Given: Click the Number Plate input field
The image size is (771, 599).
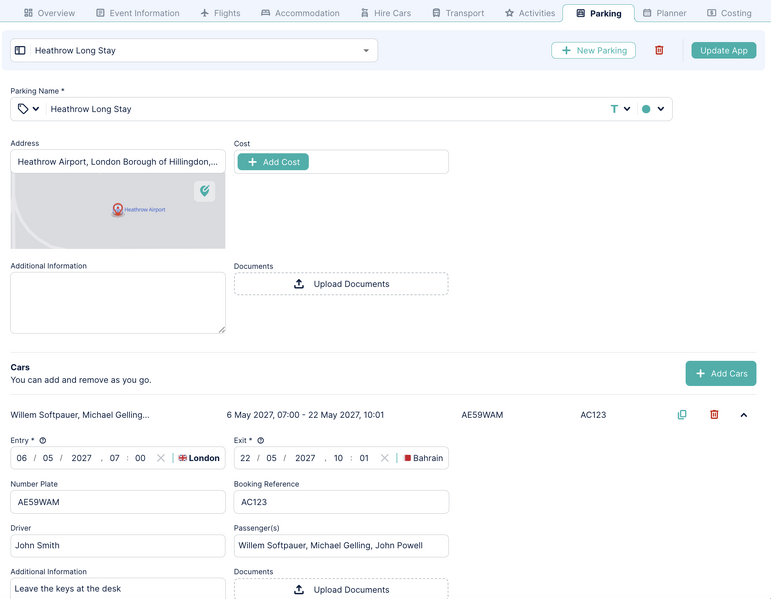Looking at the screenshot, I should coord(118,502).
